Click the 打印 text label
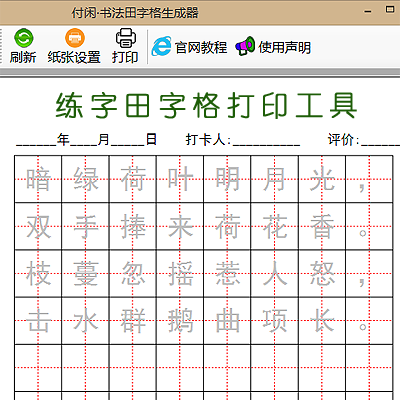 pyautogui.click(x=125, y=57)
